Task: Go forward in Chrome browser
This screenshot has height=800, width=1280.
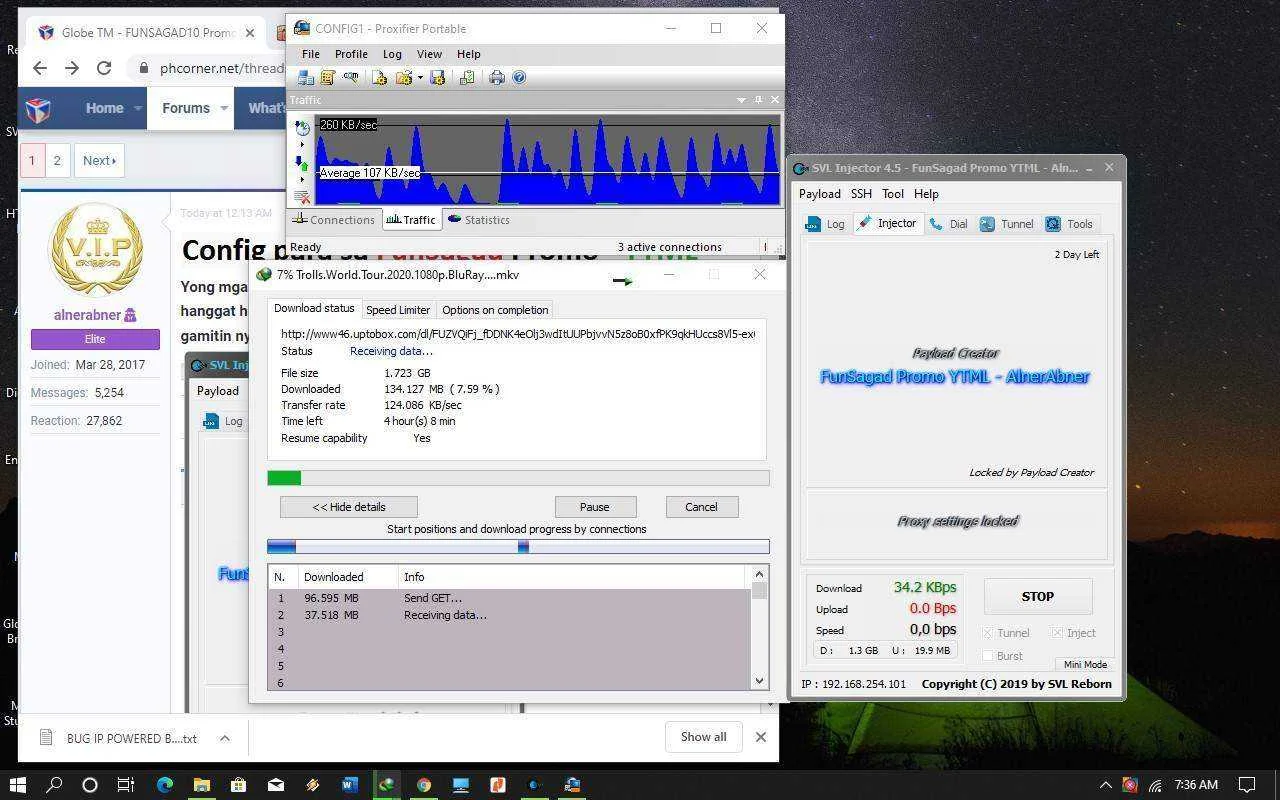Action: 72,68
